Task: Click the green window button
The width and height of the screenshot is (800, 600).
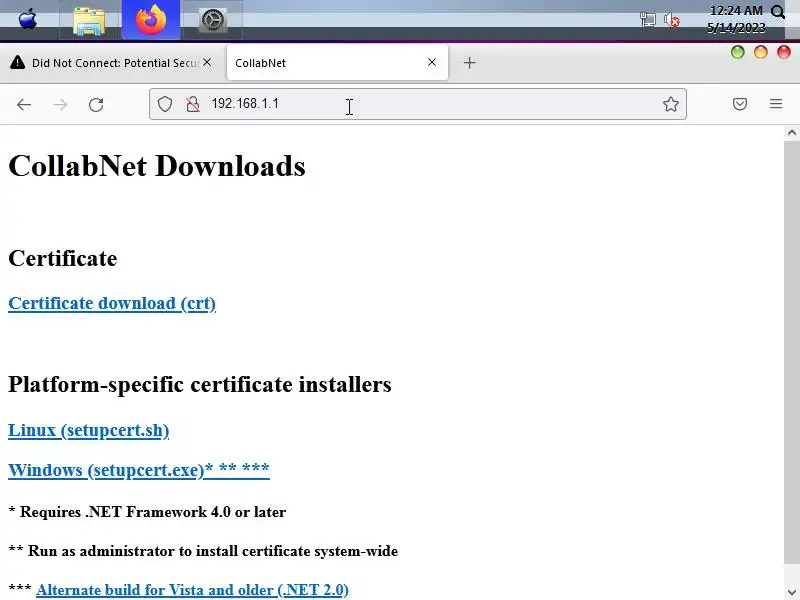Action: (737, 52)
